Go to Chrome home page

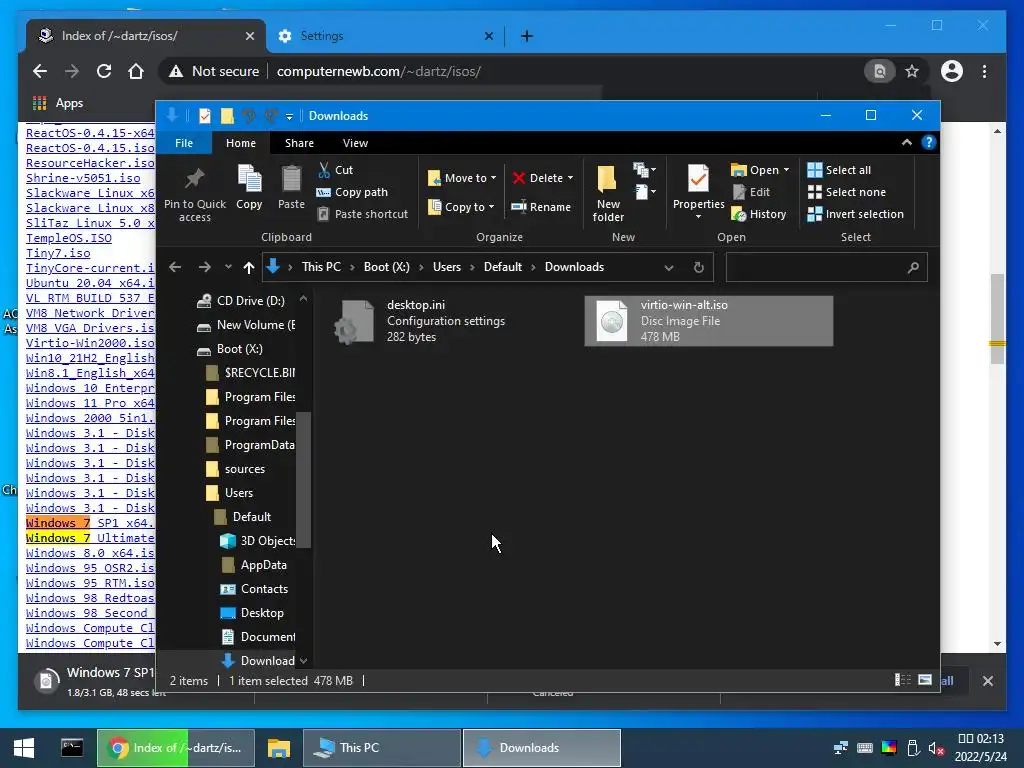(136, 71)
